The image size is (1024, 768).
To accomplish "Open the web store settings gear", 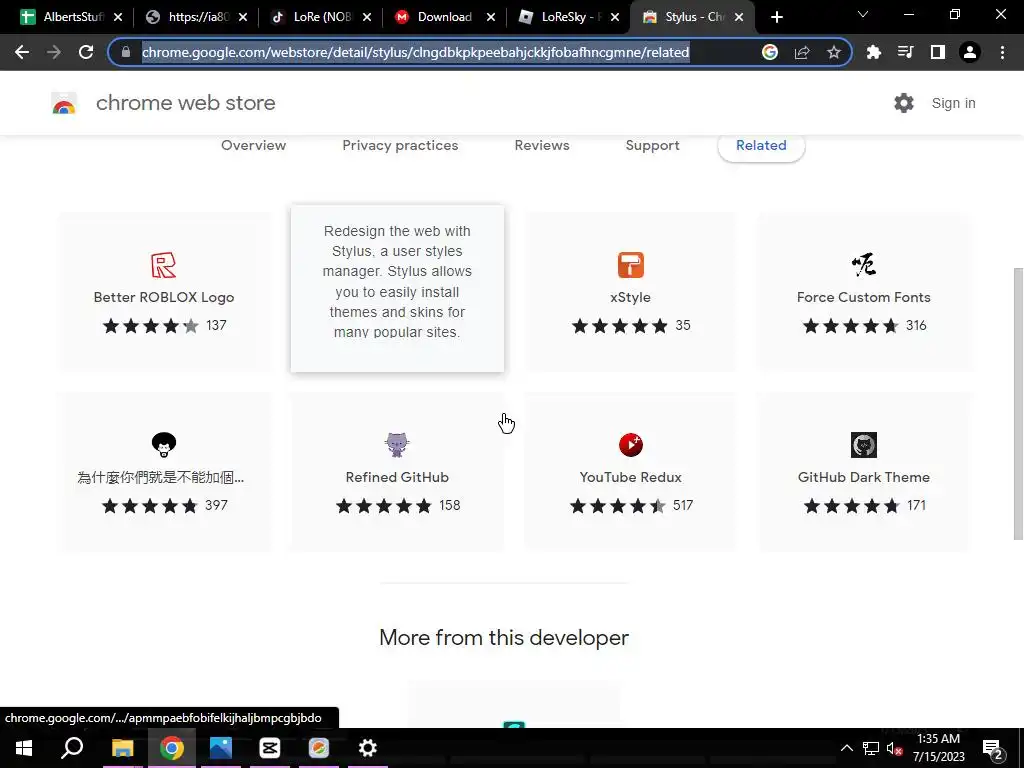I will 904,103.
